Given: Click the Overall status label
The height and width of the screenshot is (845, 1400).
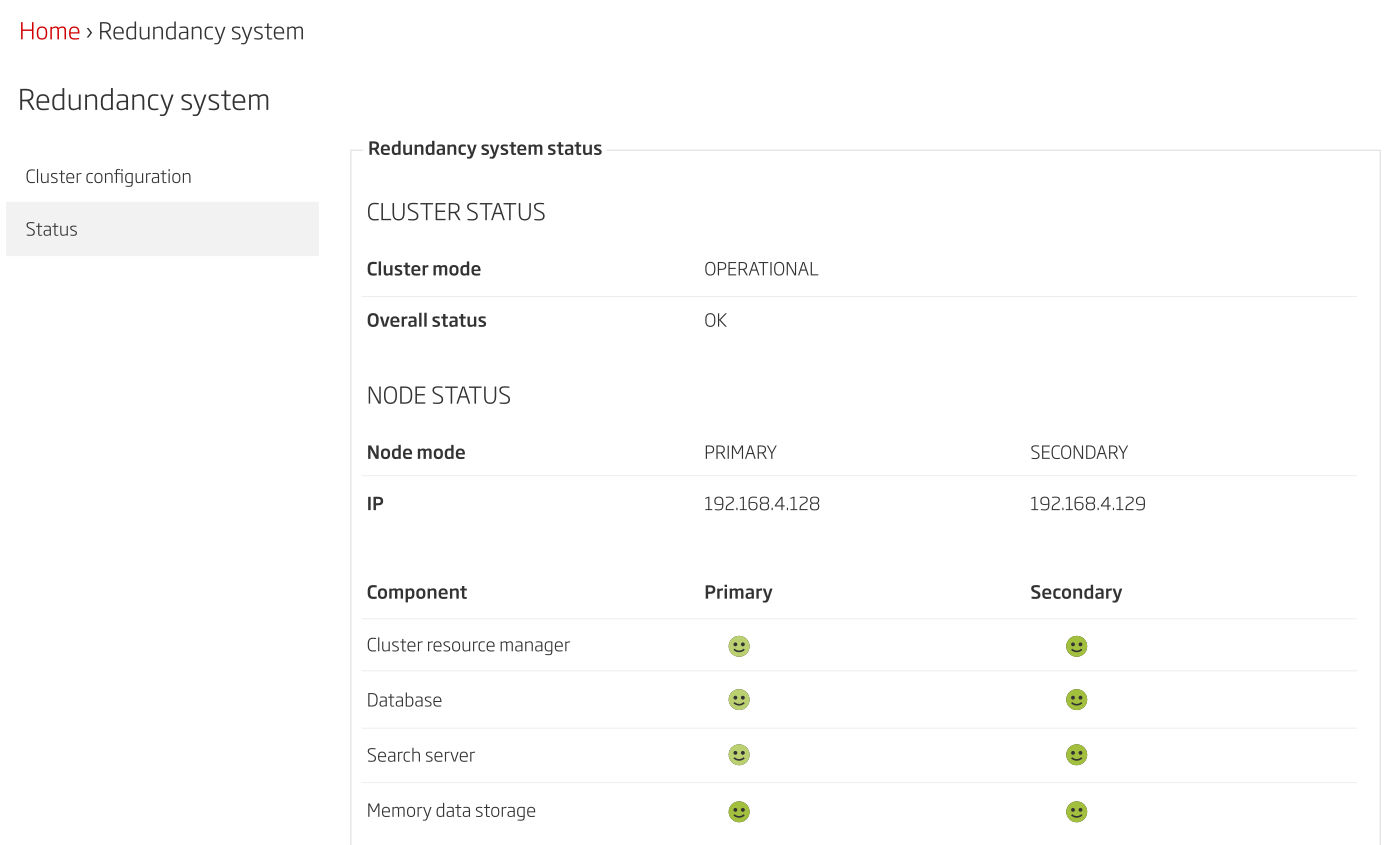Looking at the screenshot, I should click(427, 321).
